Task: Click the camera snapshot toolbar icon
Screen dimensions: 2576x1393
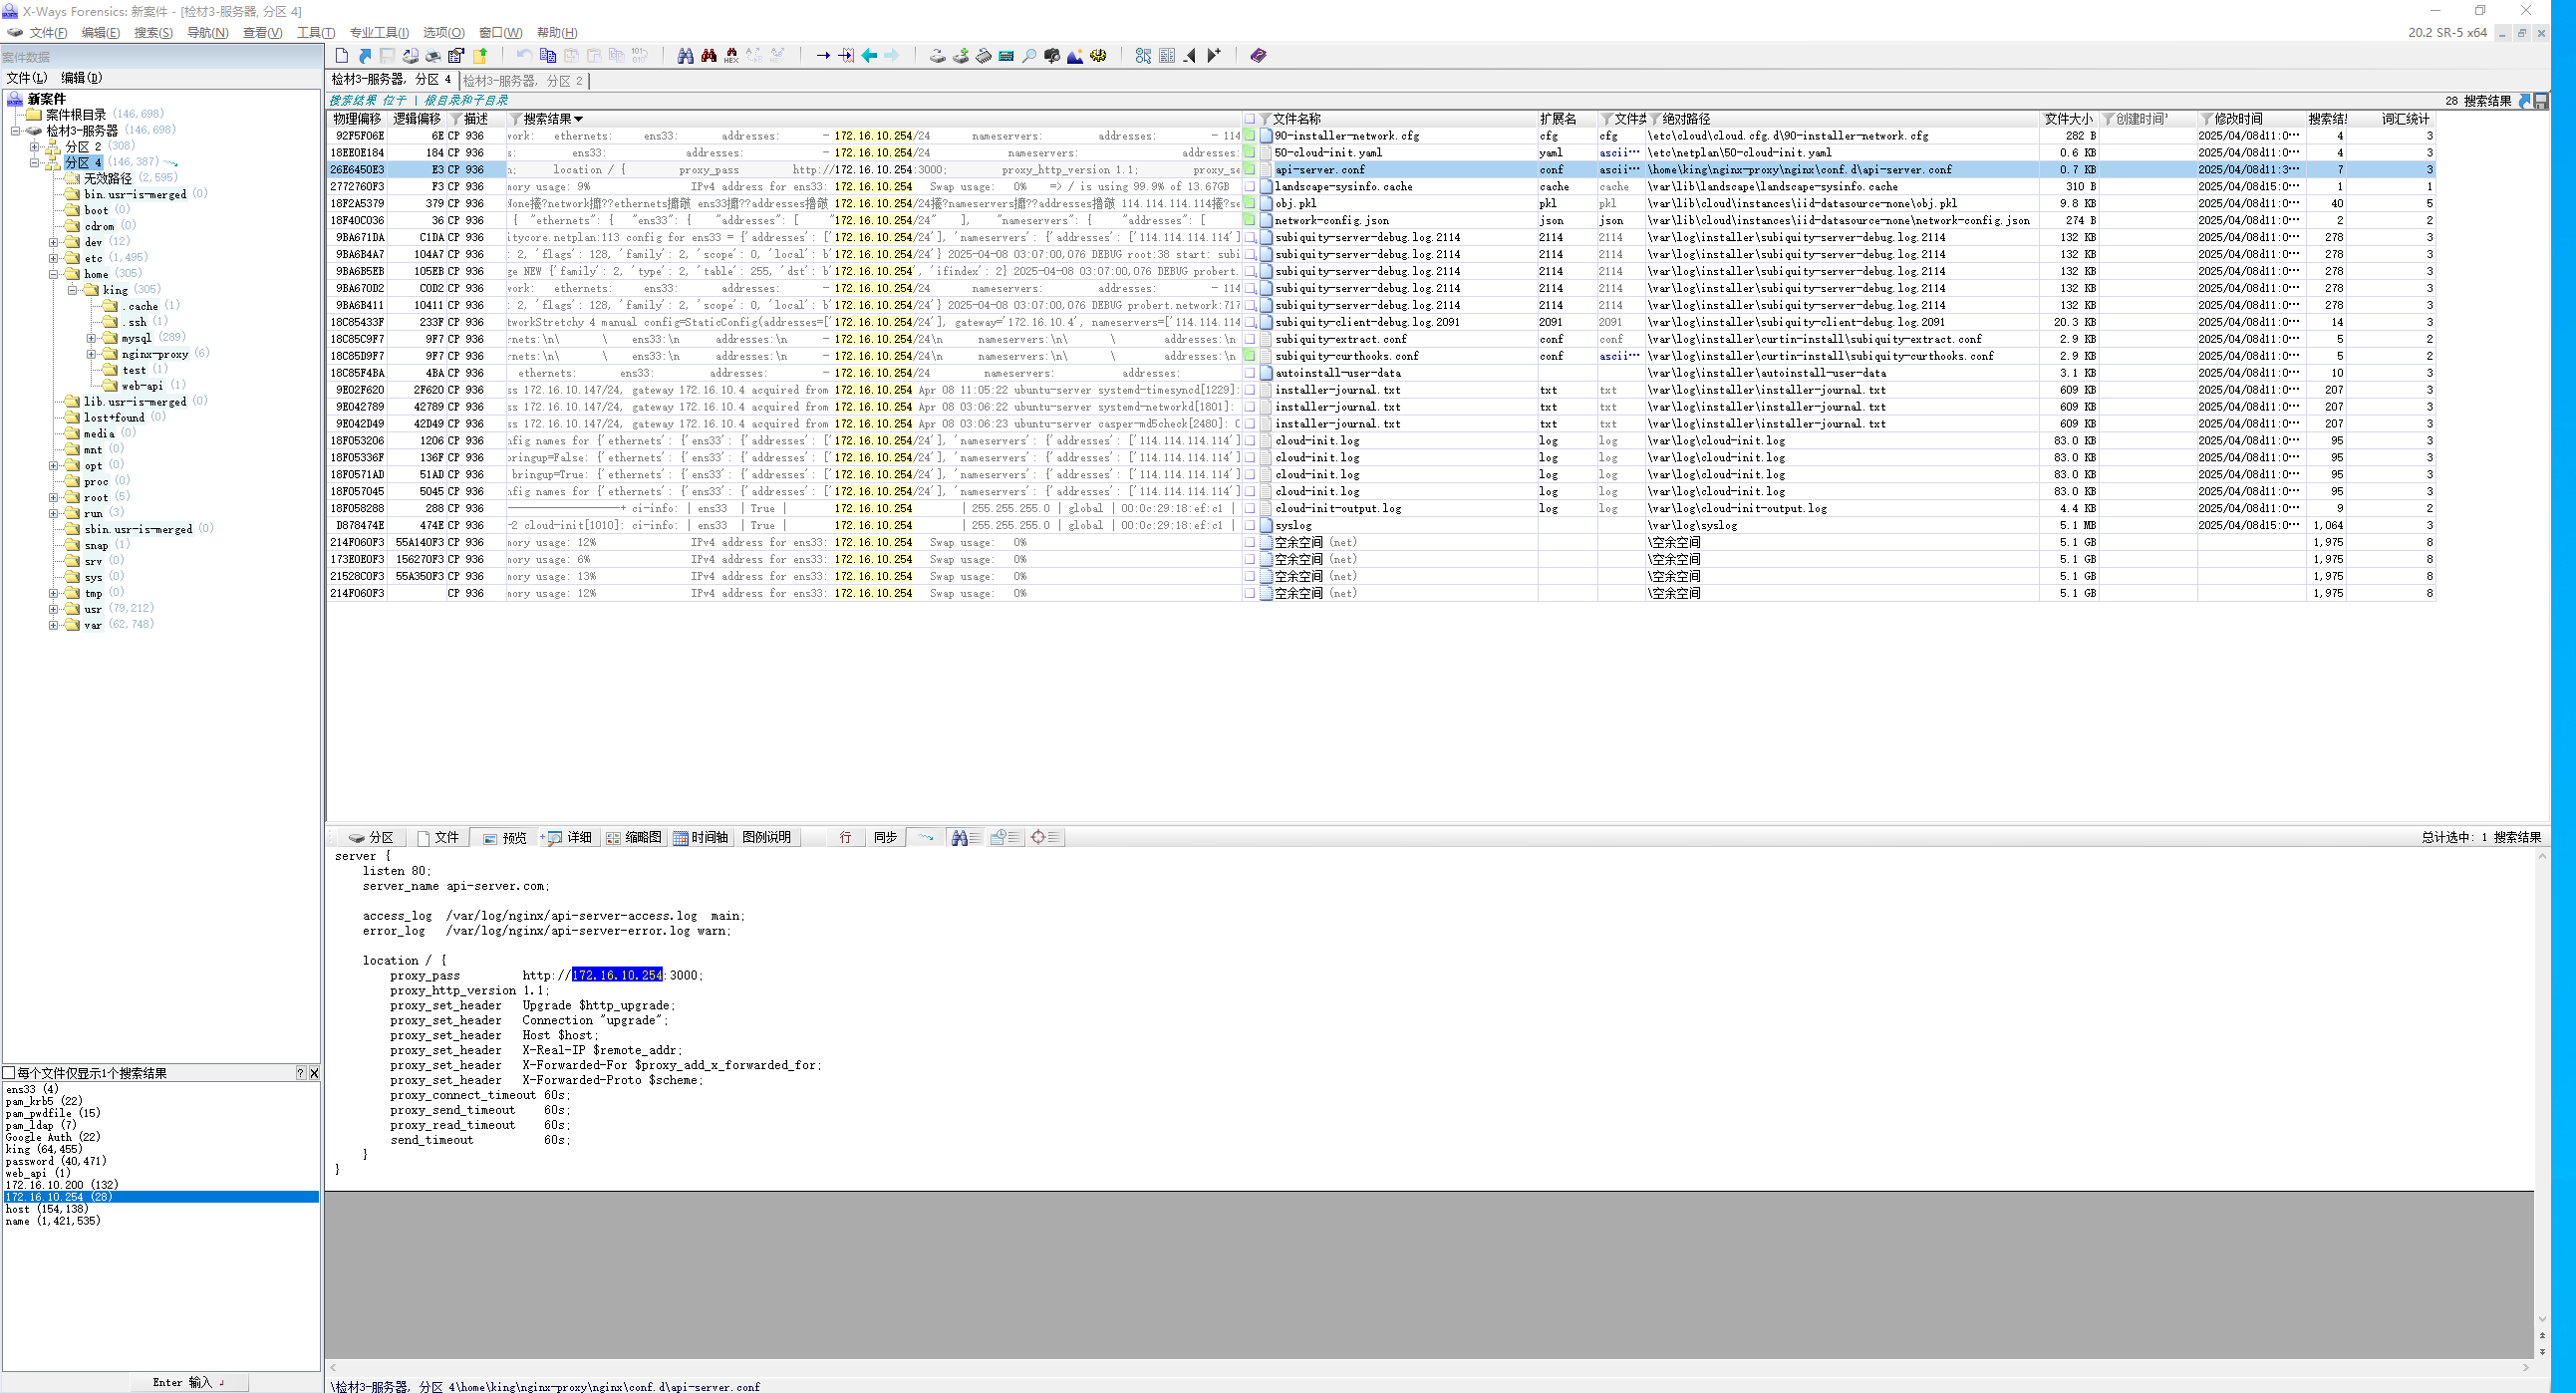Action: (1051, 56)
